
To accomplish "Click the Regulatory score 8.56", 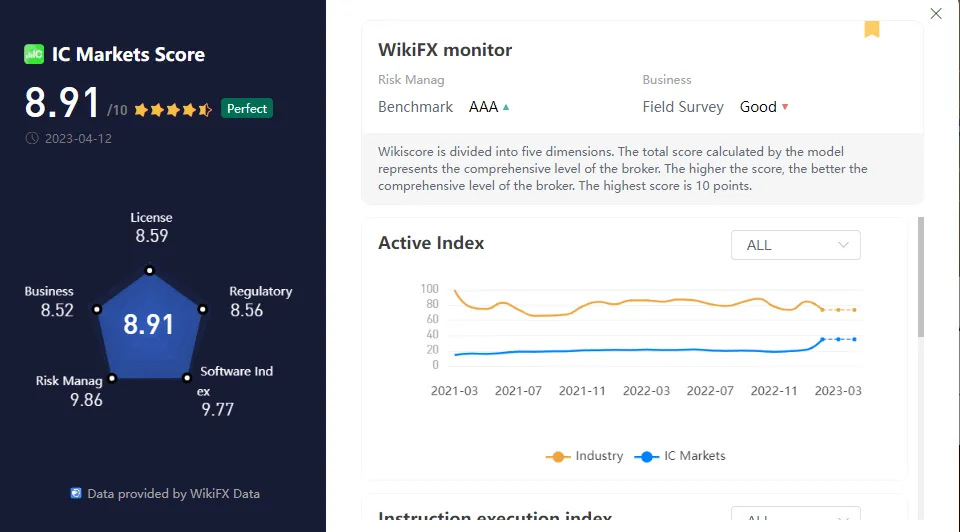I will tap(247, 310).
